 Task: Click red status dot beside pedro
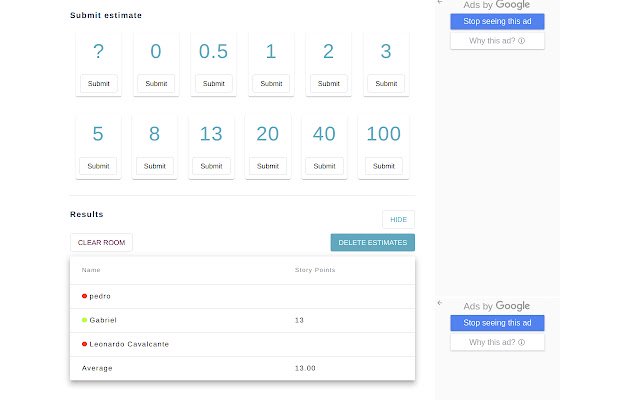click(84, 296)
